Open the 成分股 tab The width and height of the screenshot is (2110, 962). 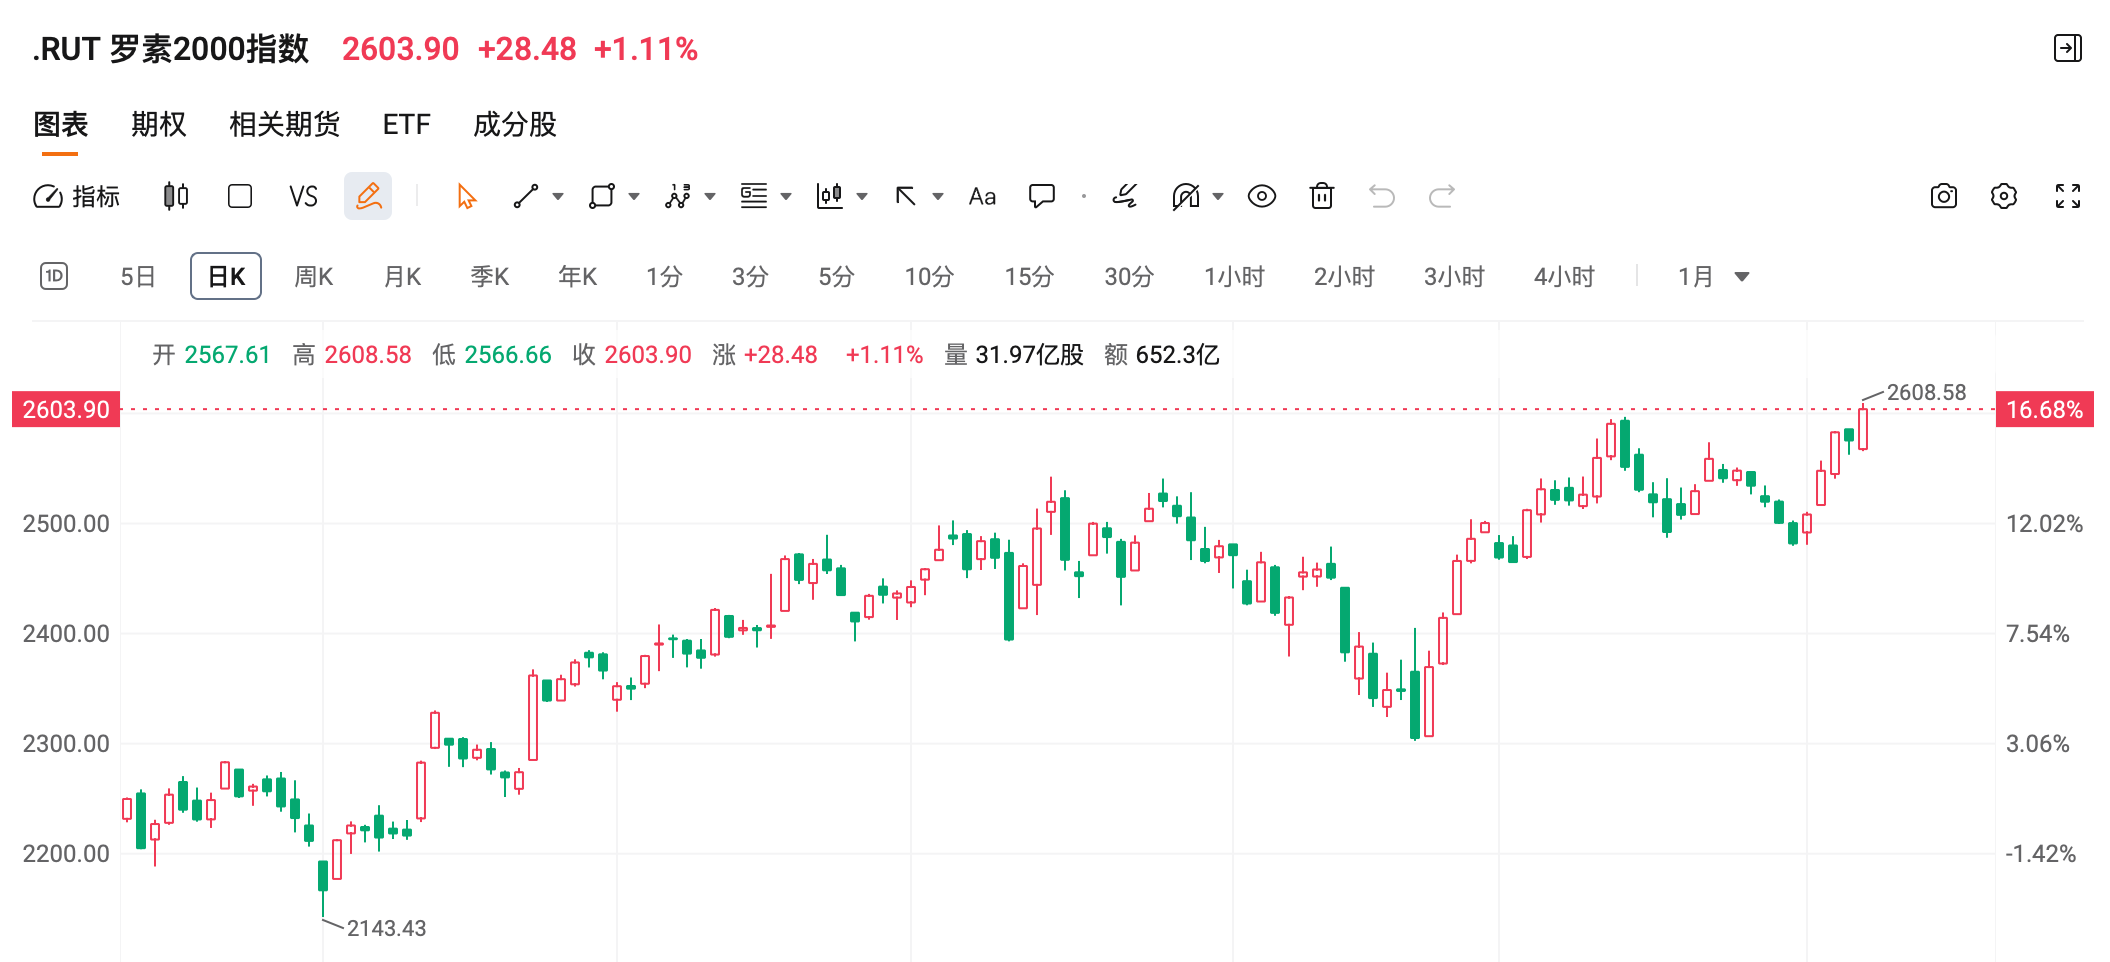[515, 125]
